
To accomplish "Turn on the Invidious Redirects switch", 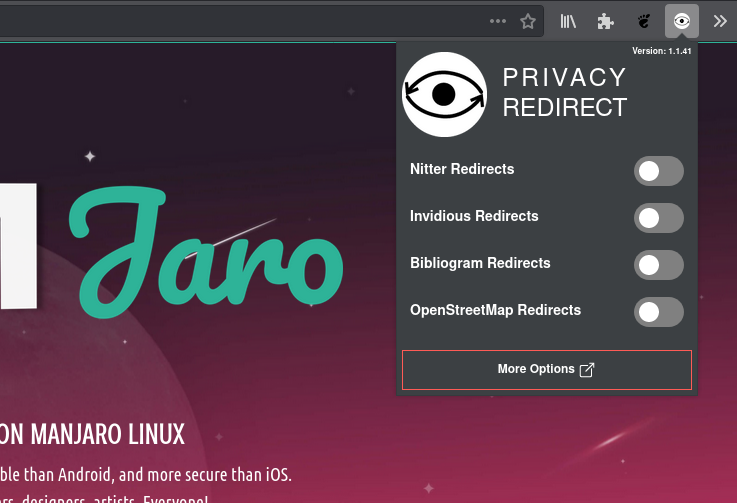I will tap(658, 218).
